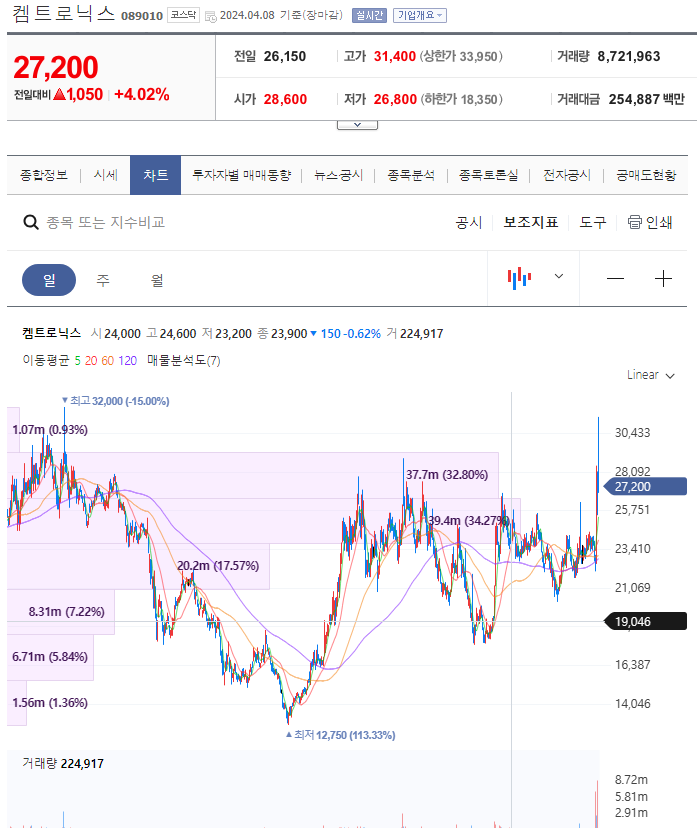Click the 최저 12,750 low marker
Viewport: 697px width, 828px height.
[x=341, y=735]
